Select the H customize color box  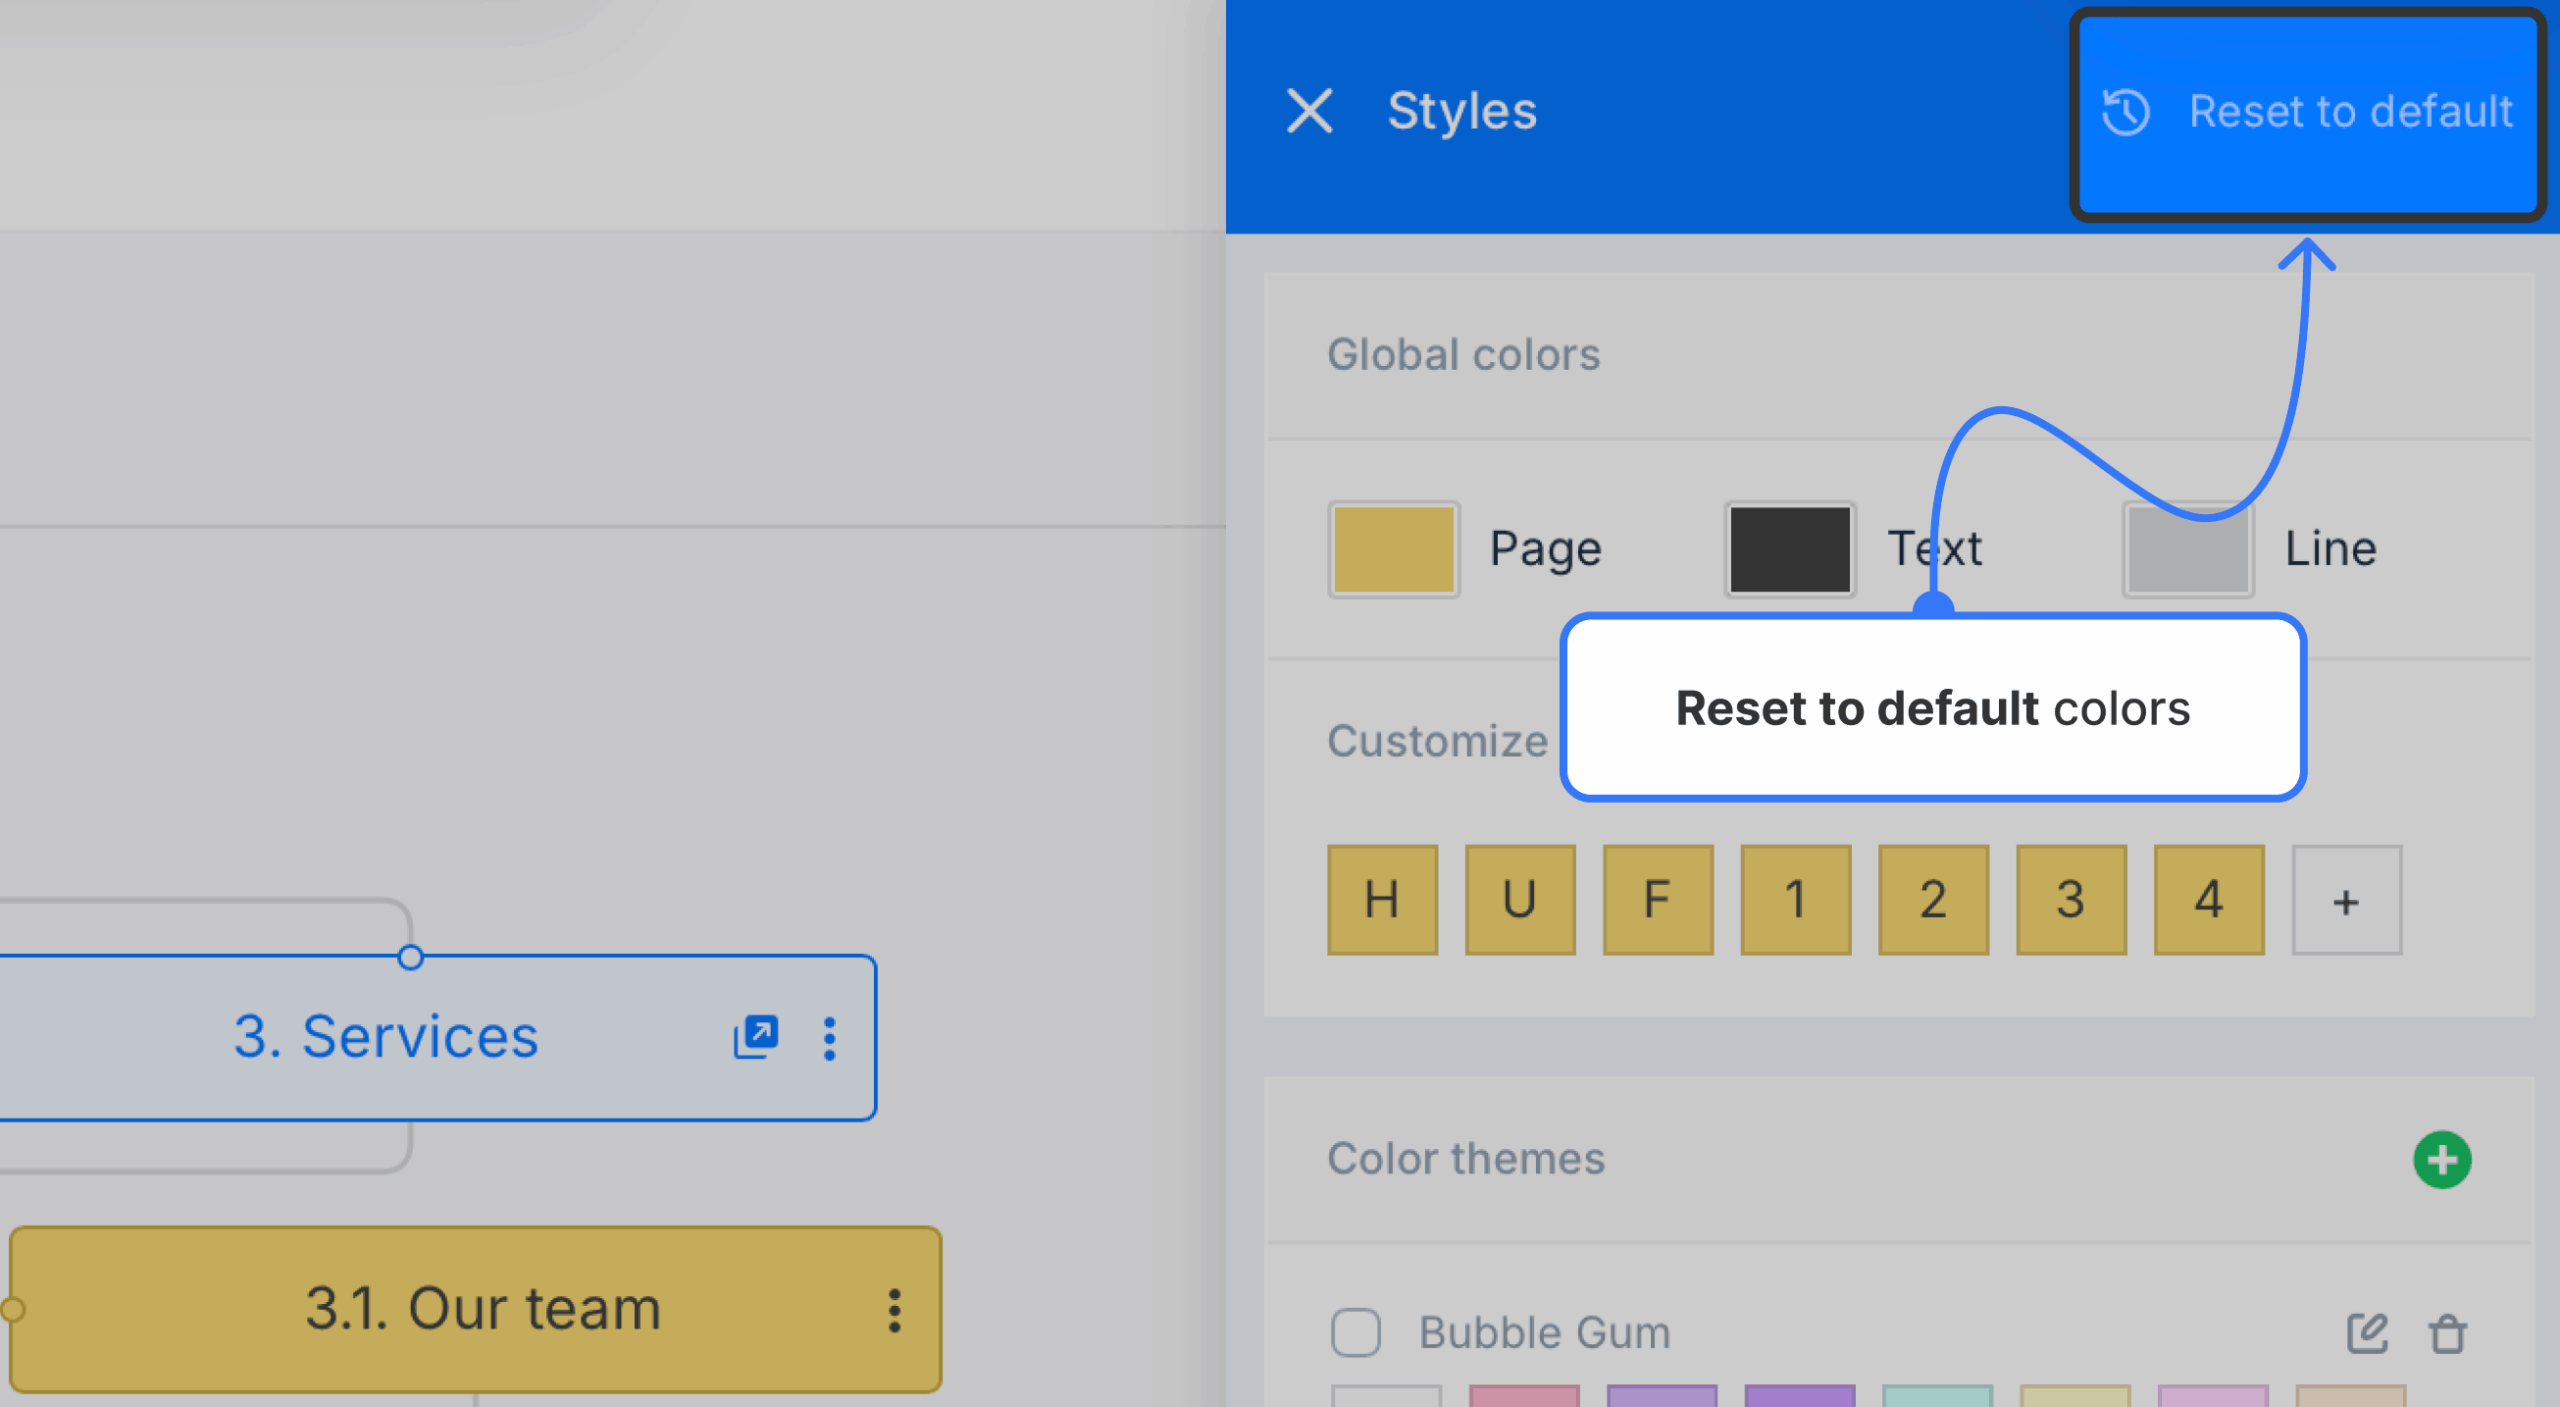tap(1383, 899)
